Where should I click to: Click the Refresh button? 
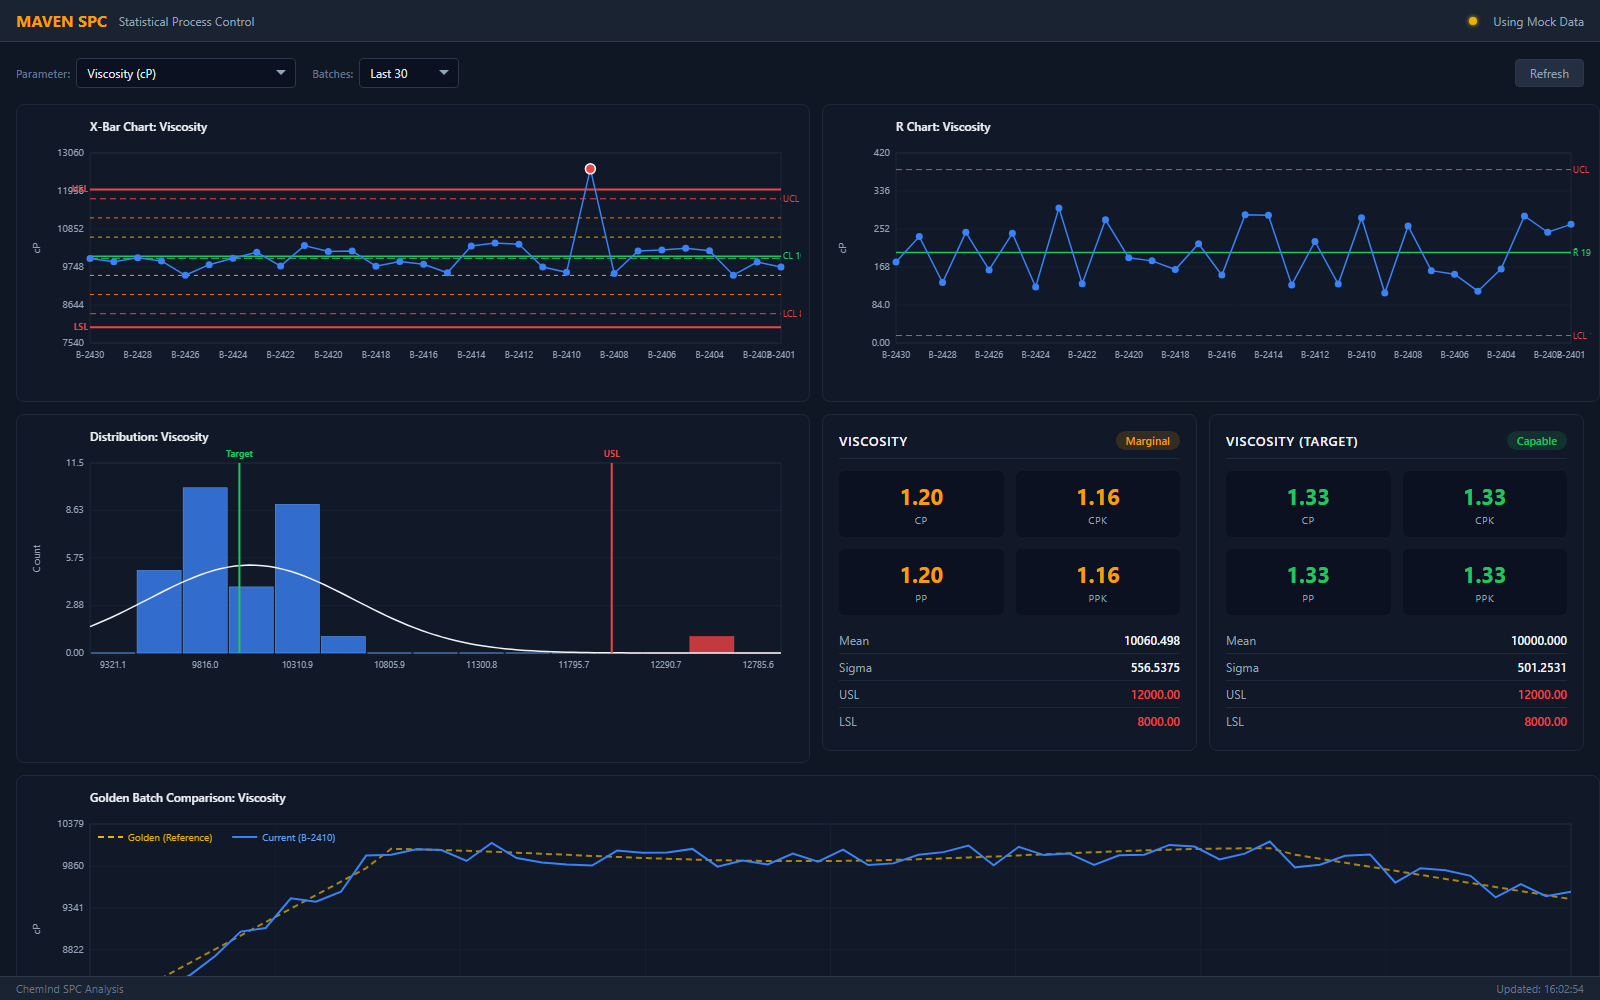(1549, 73)
